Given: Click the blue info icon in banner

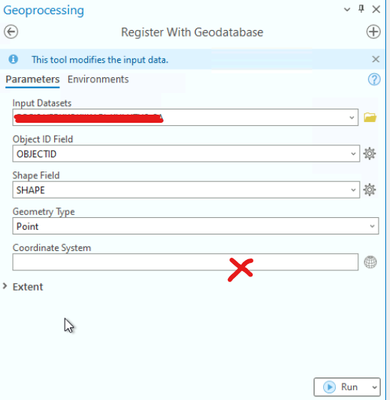Looking at the screenshot, I should 13,59.
